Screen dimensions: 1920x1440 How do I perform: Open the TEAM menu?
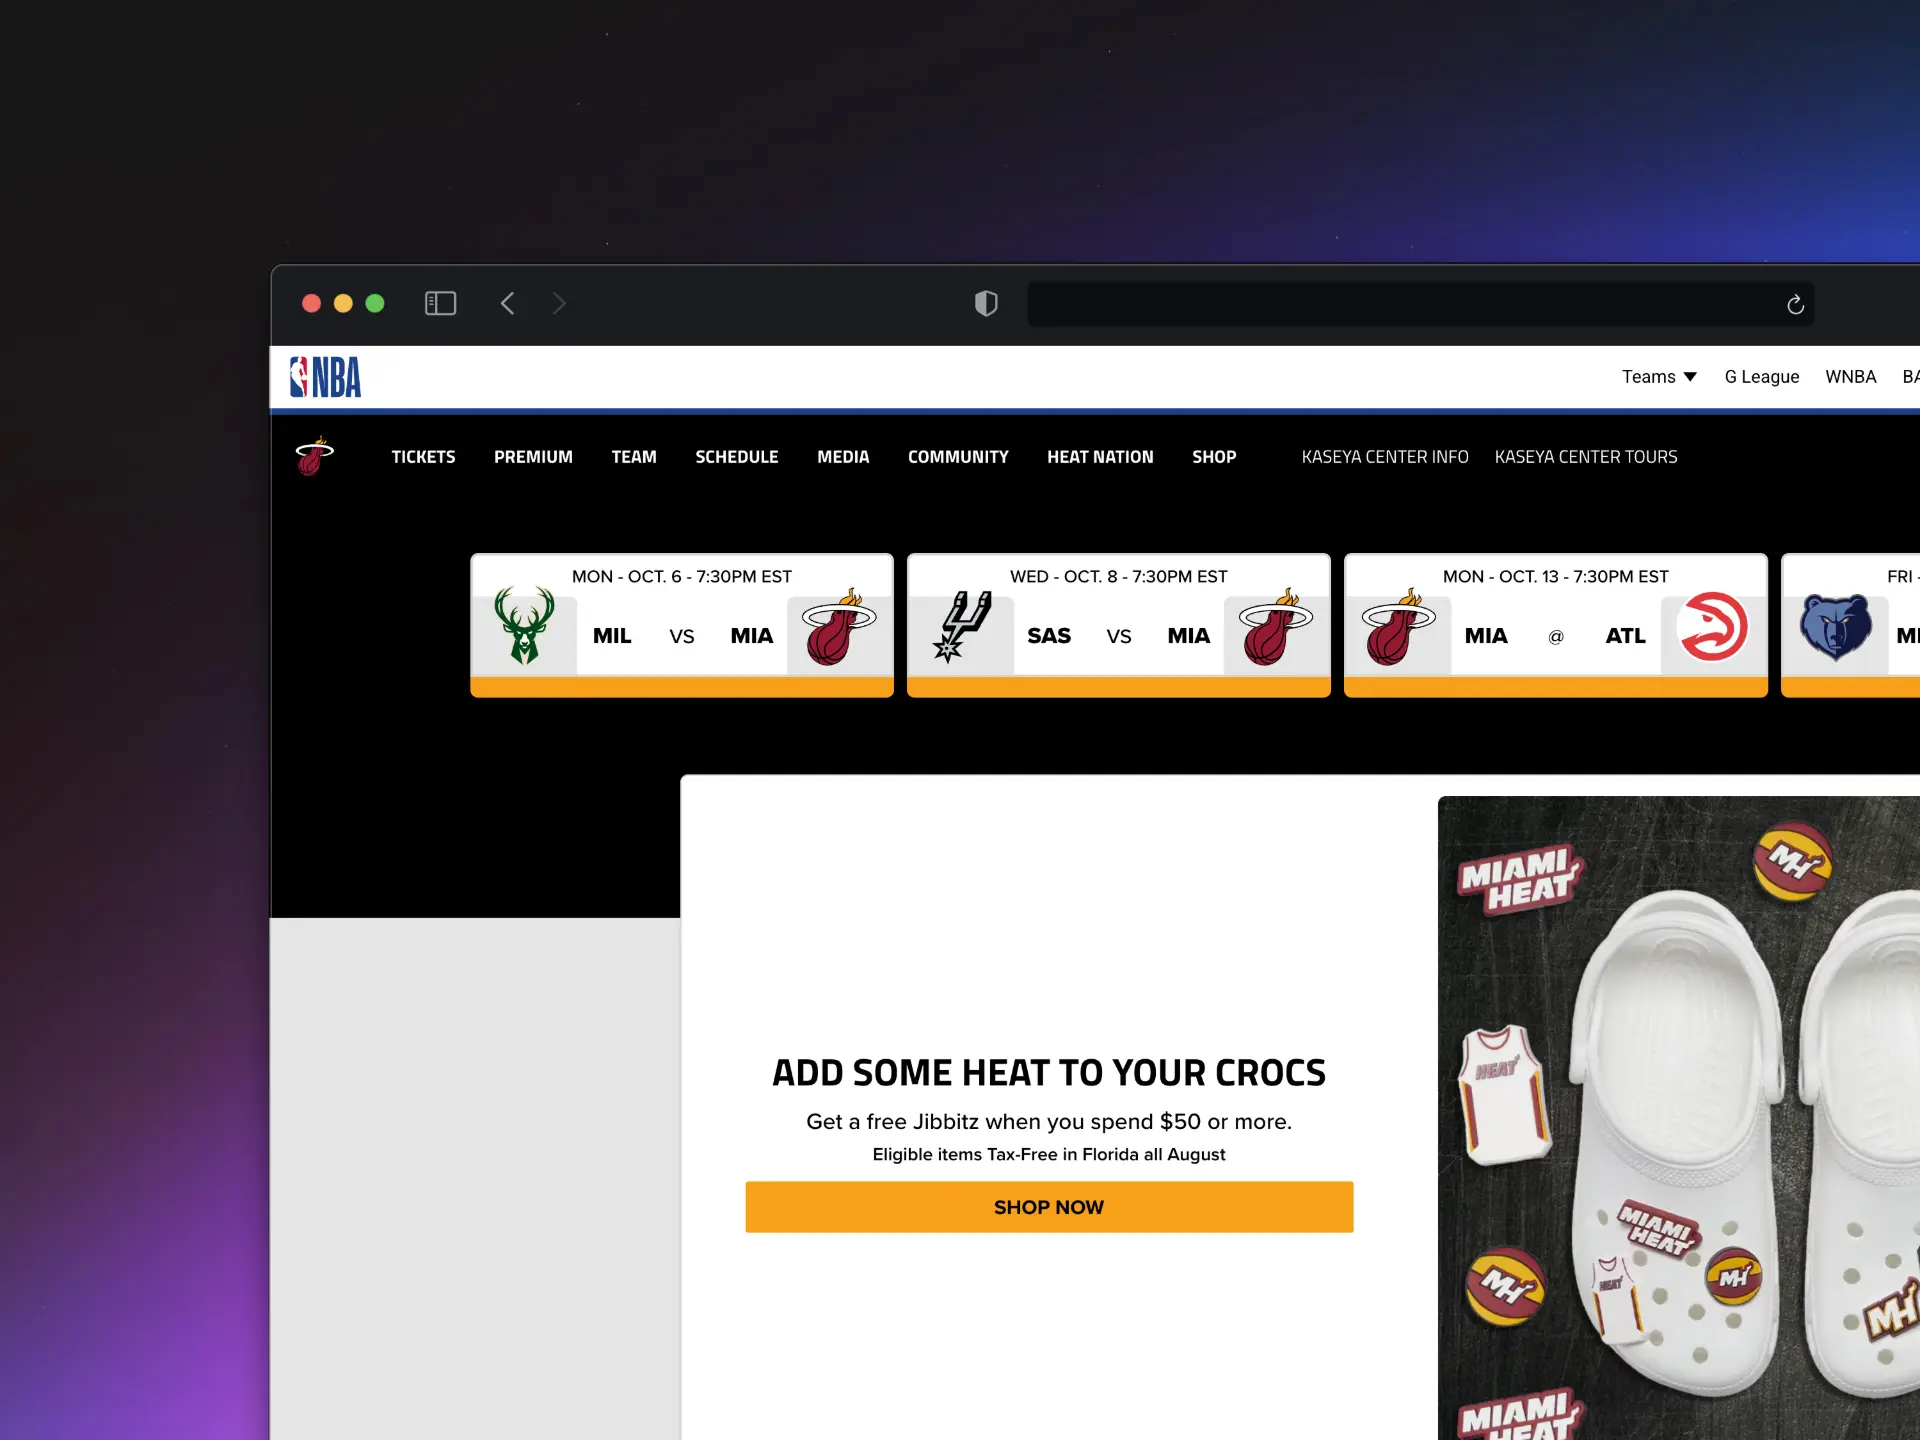[x=634, y=457]
